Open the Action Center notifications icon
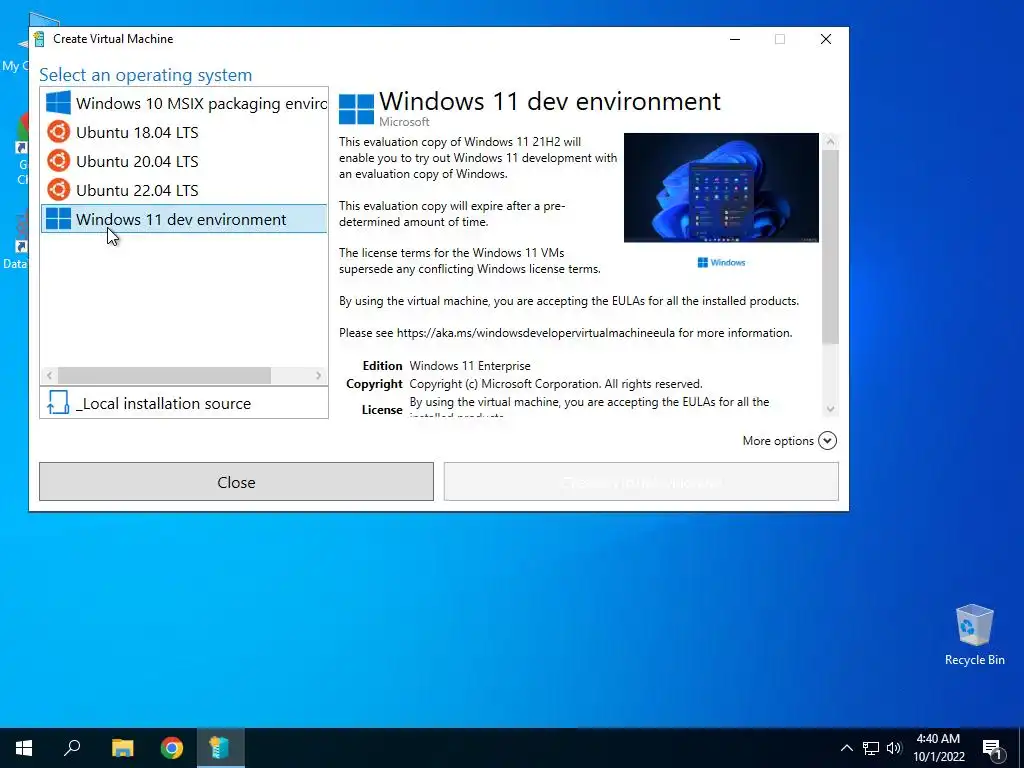This screenshot has height=768, width=1024. point(993,749)
